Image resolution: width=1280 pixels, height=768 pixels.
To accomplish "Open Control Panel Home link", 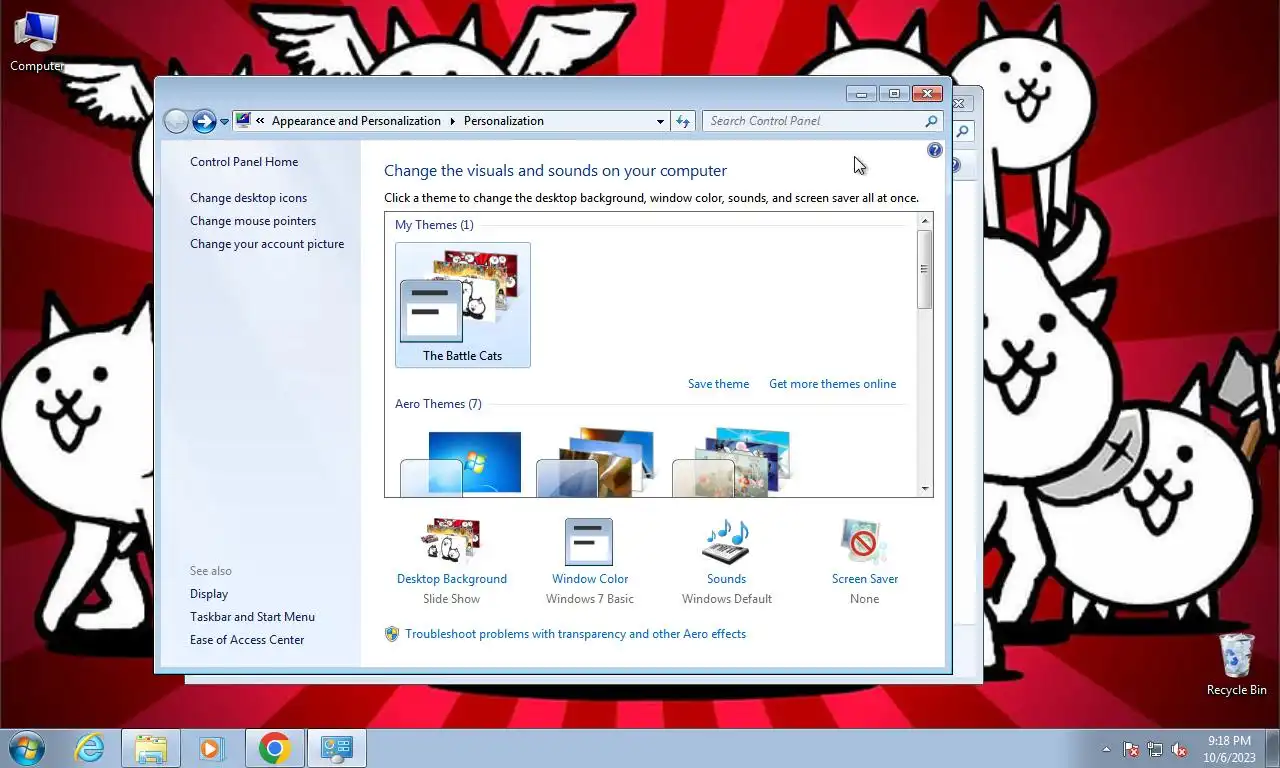I will (x=244, y=162).
